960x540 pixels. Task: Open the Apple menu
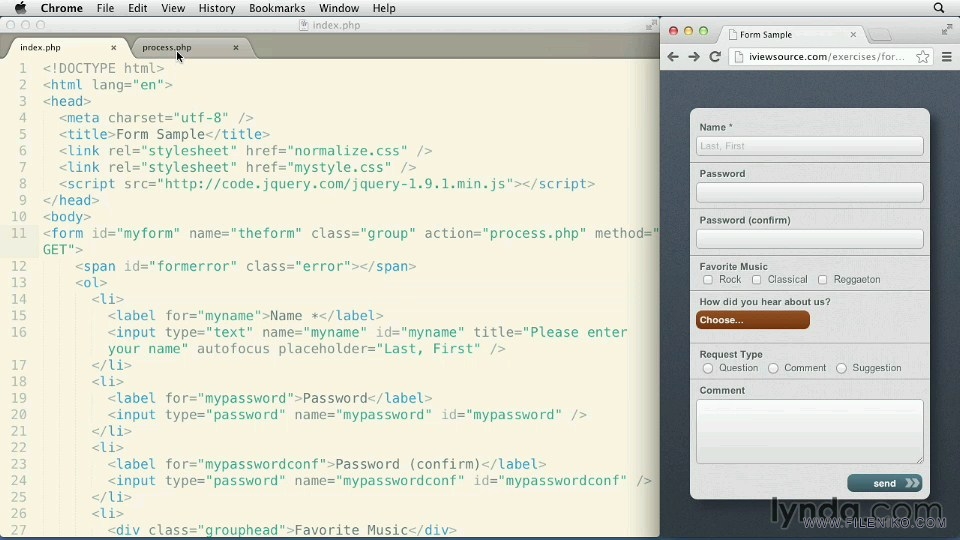pos(20,8)
